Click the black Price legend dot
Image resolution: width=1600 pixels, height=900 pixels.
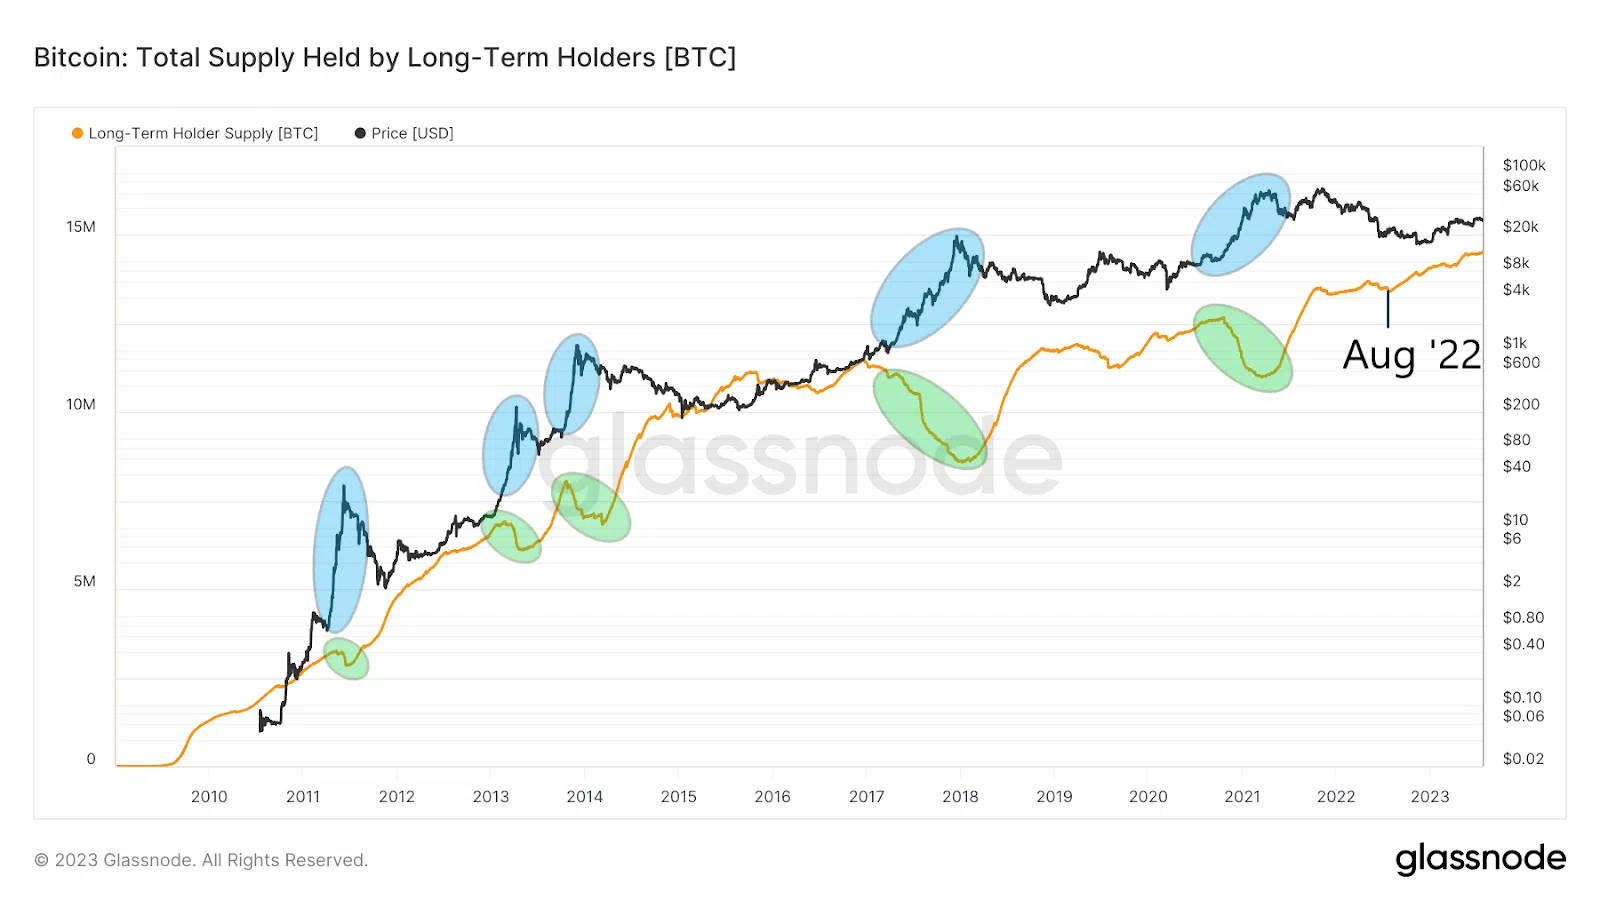point(360,133)
